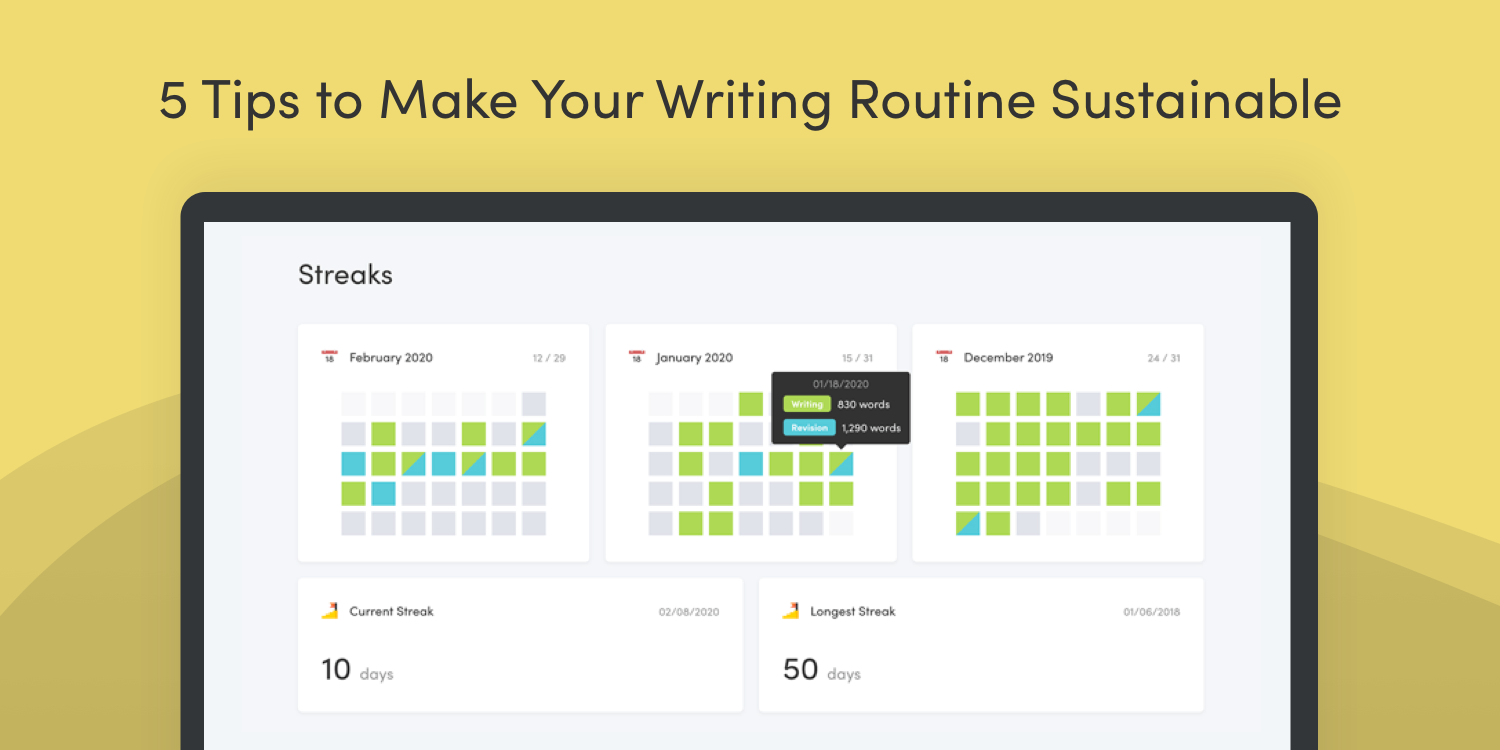Click the "Longest Streak" label
This screenshot has width=1500, height=750.
853,611
